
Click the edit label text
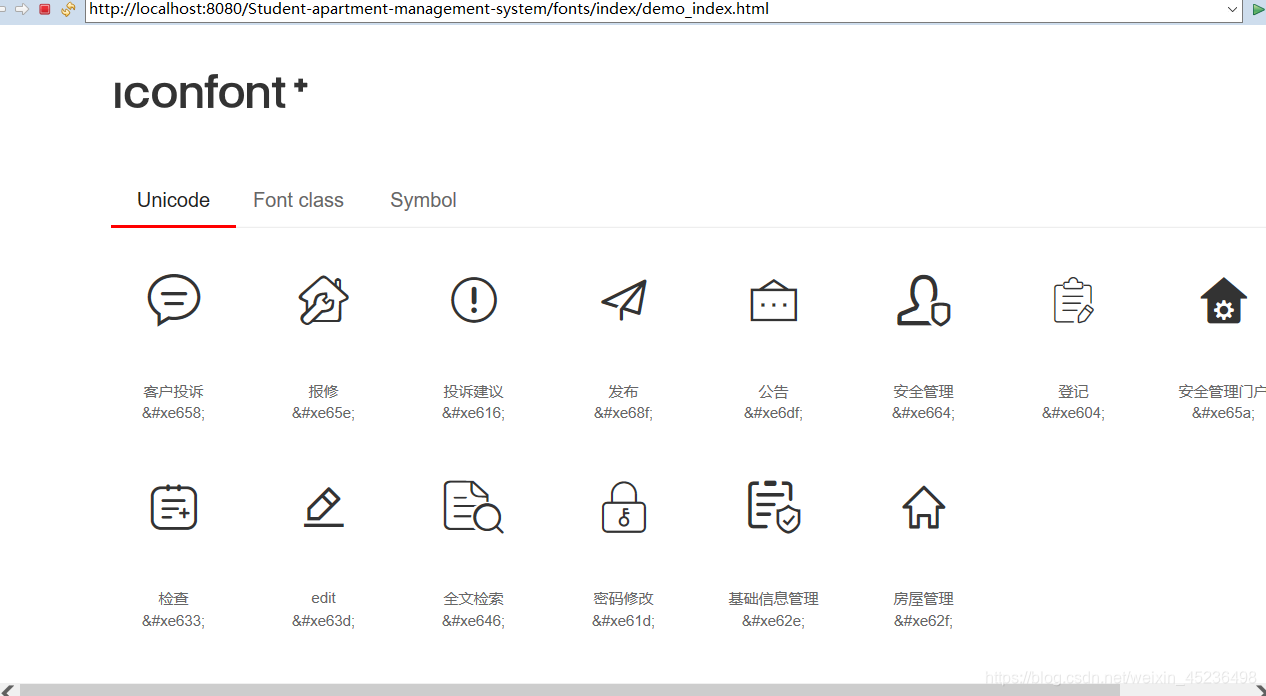tap(324, 598)
